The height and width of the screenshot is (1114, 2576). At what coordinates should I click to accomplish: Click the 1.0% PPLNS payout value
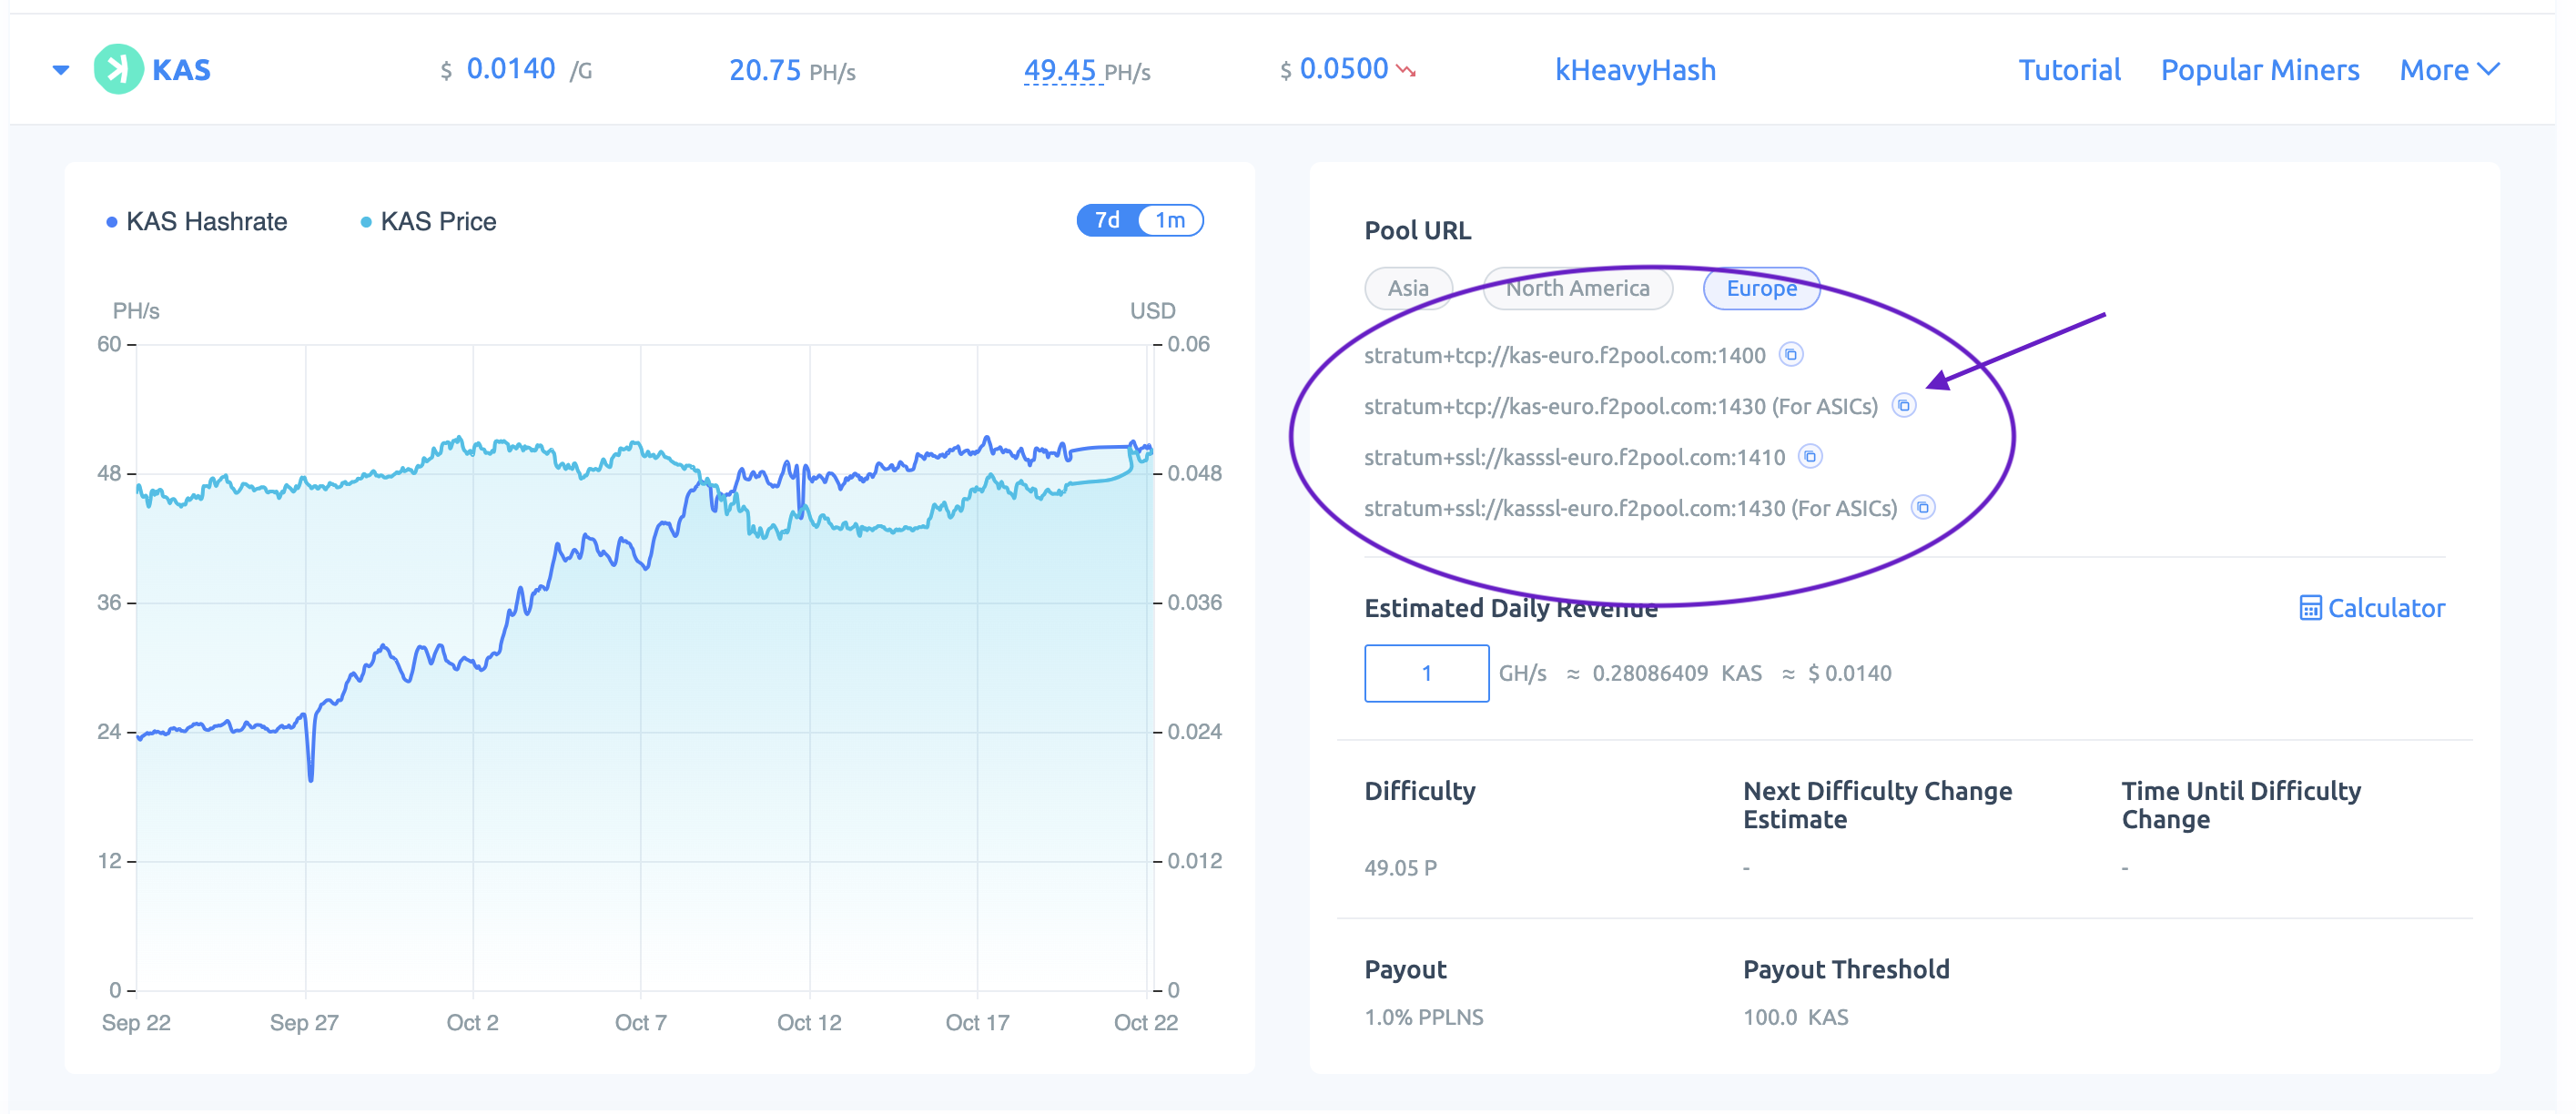(1424, 1017)
